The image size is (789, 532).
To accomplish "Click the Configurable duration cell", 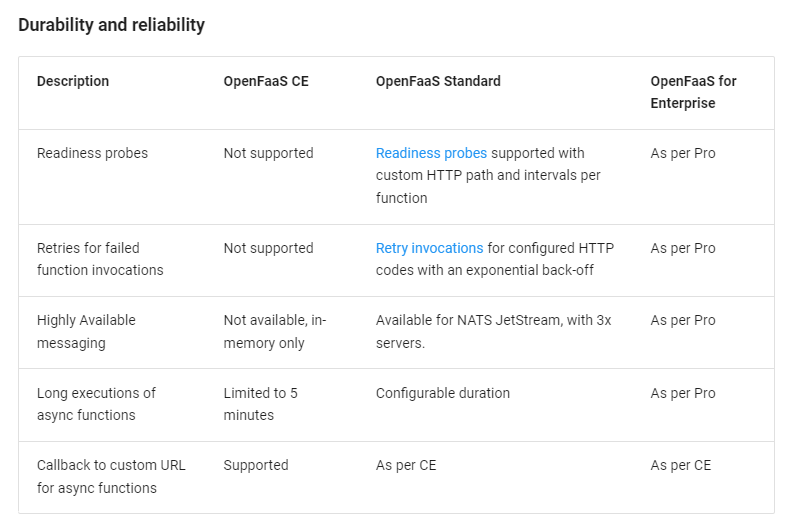I will click(x=443, y=393).
